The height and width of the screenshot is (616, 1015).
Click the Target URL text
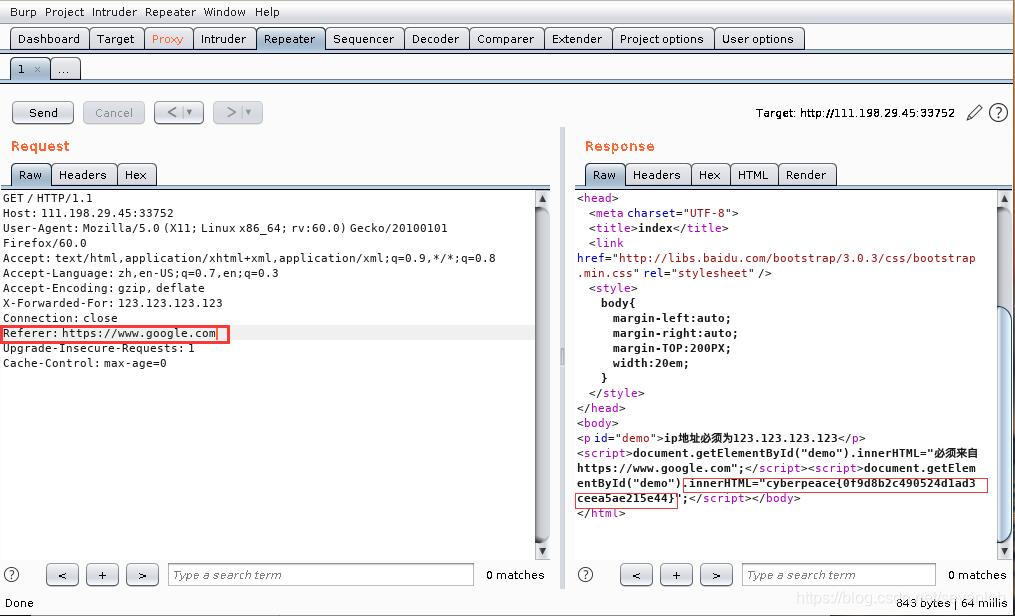[x=854, y=113]
